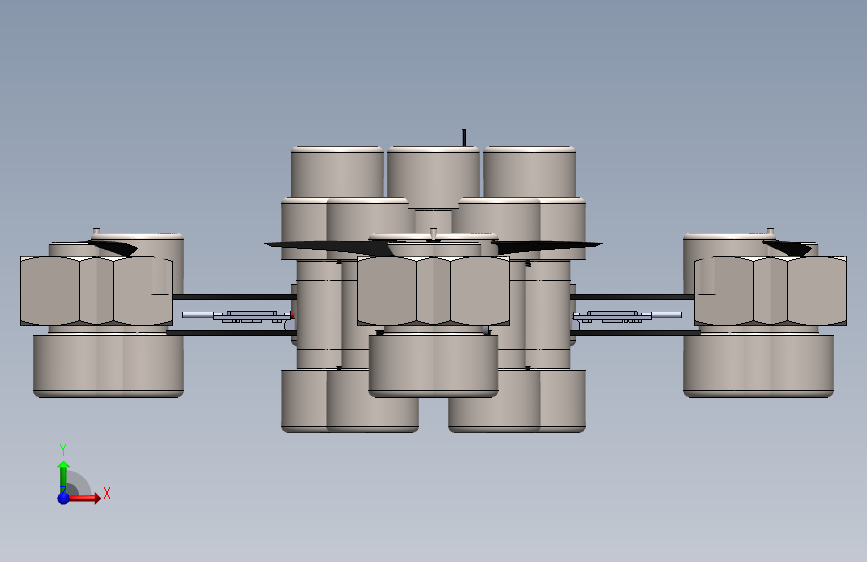Select the far left hex nut
867x562 pixels.
pos(96,290)
